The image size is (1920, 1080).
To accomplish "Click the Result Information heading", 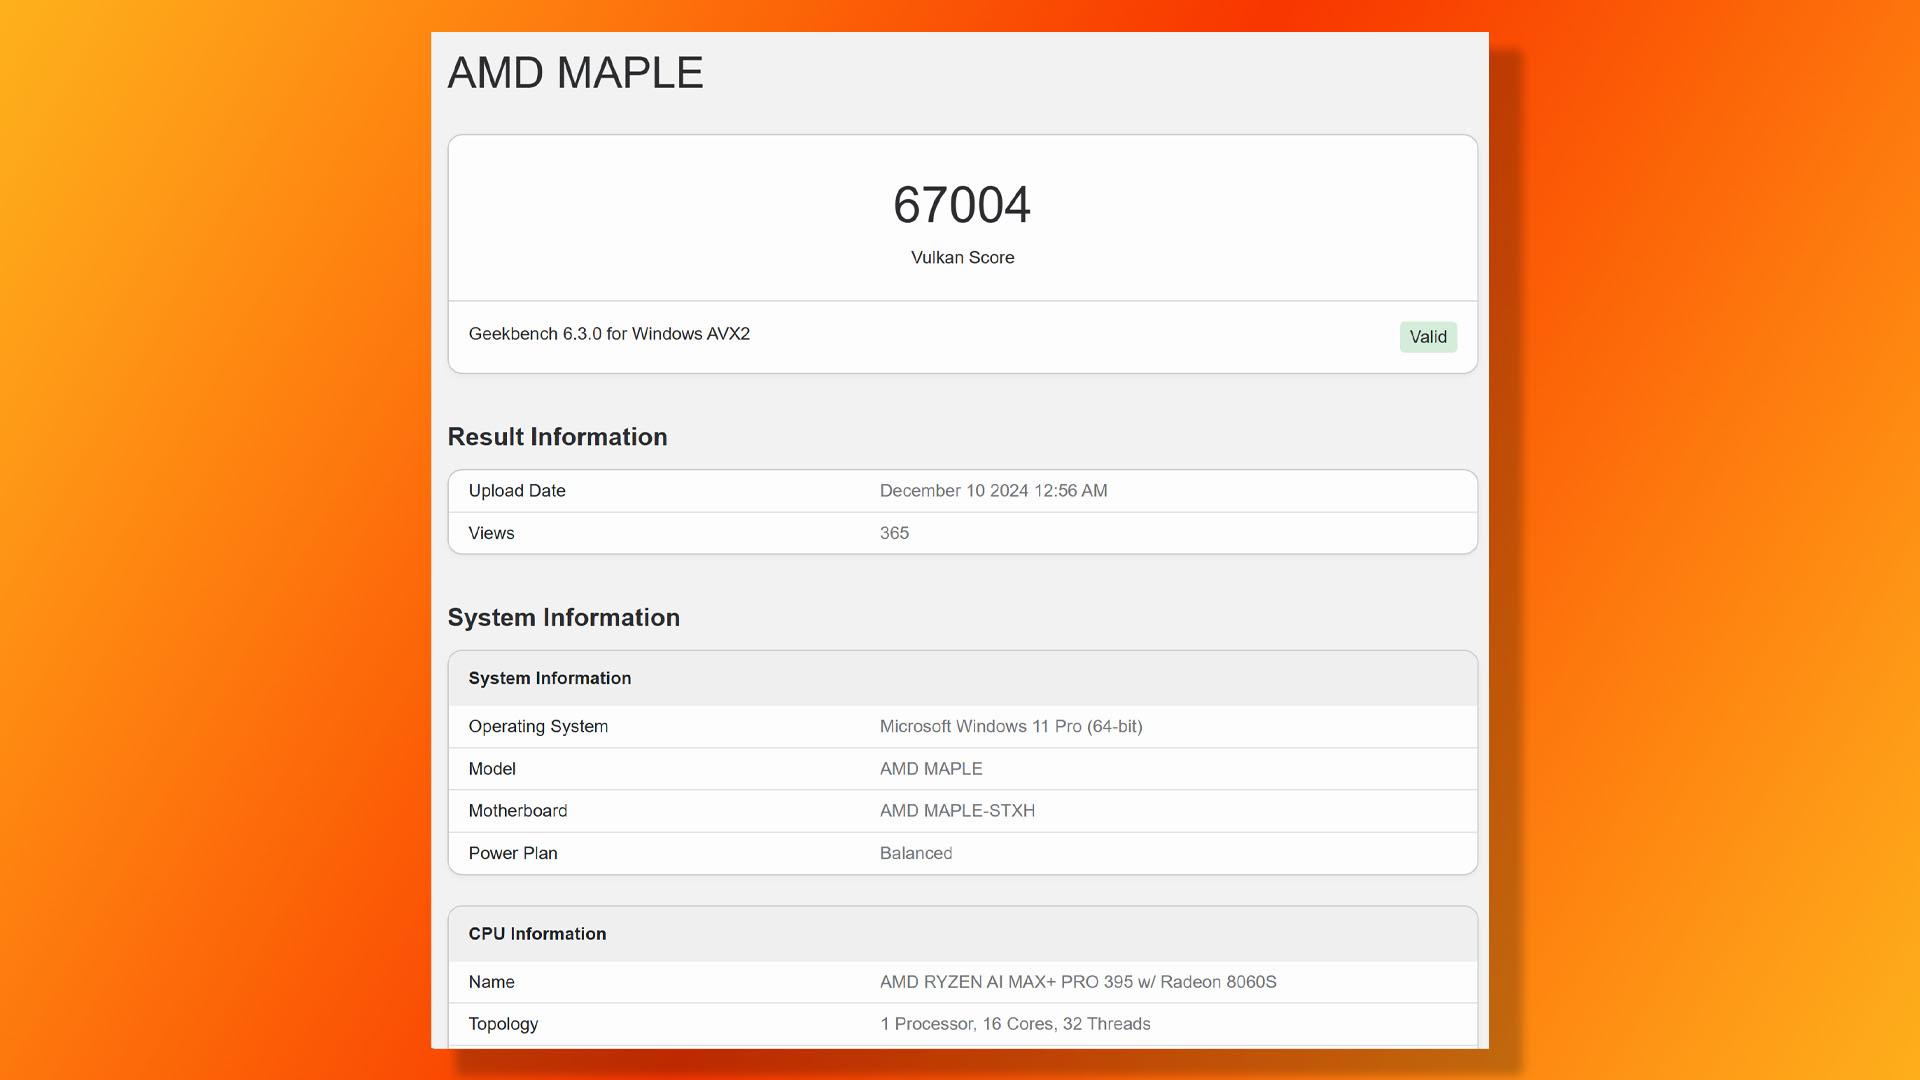I will [x=557, y=437].
